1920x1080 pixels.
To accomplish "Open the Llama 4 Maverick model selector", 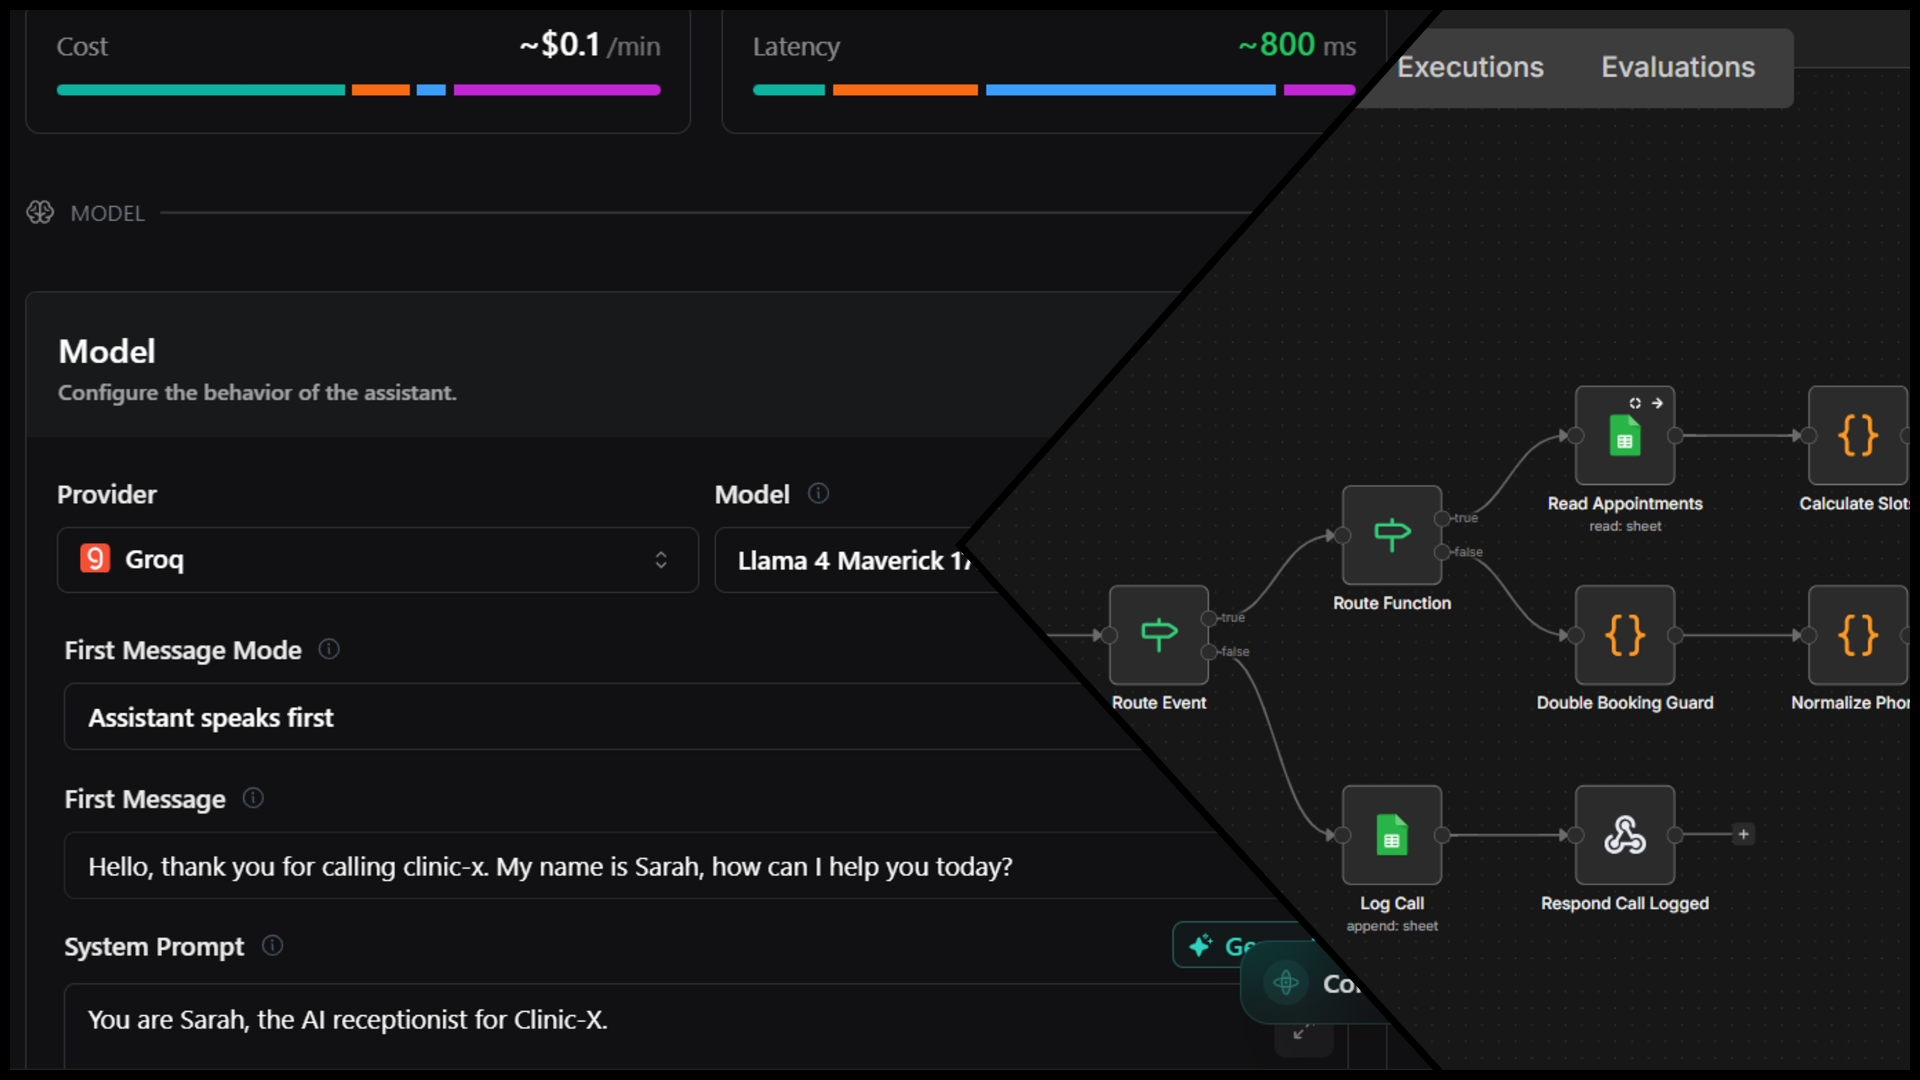I will (x=860, y=560).
